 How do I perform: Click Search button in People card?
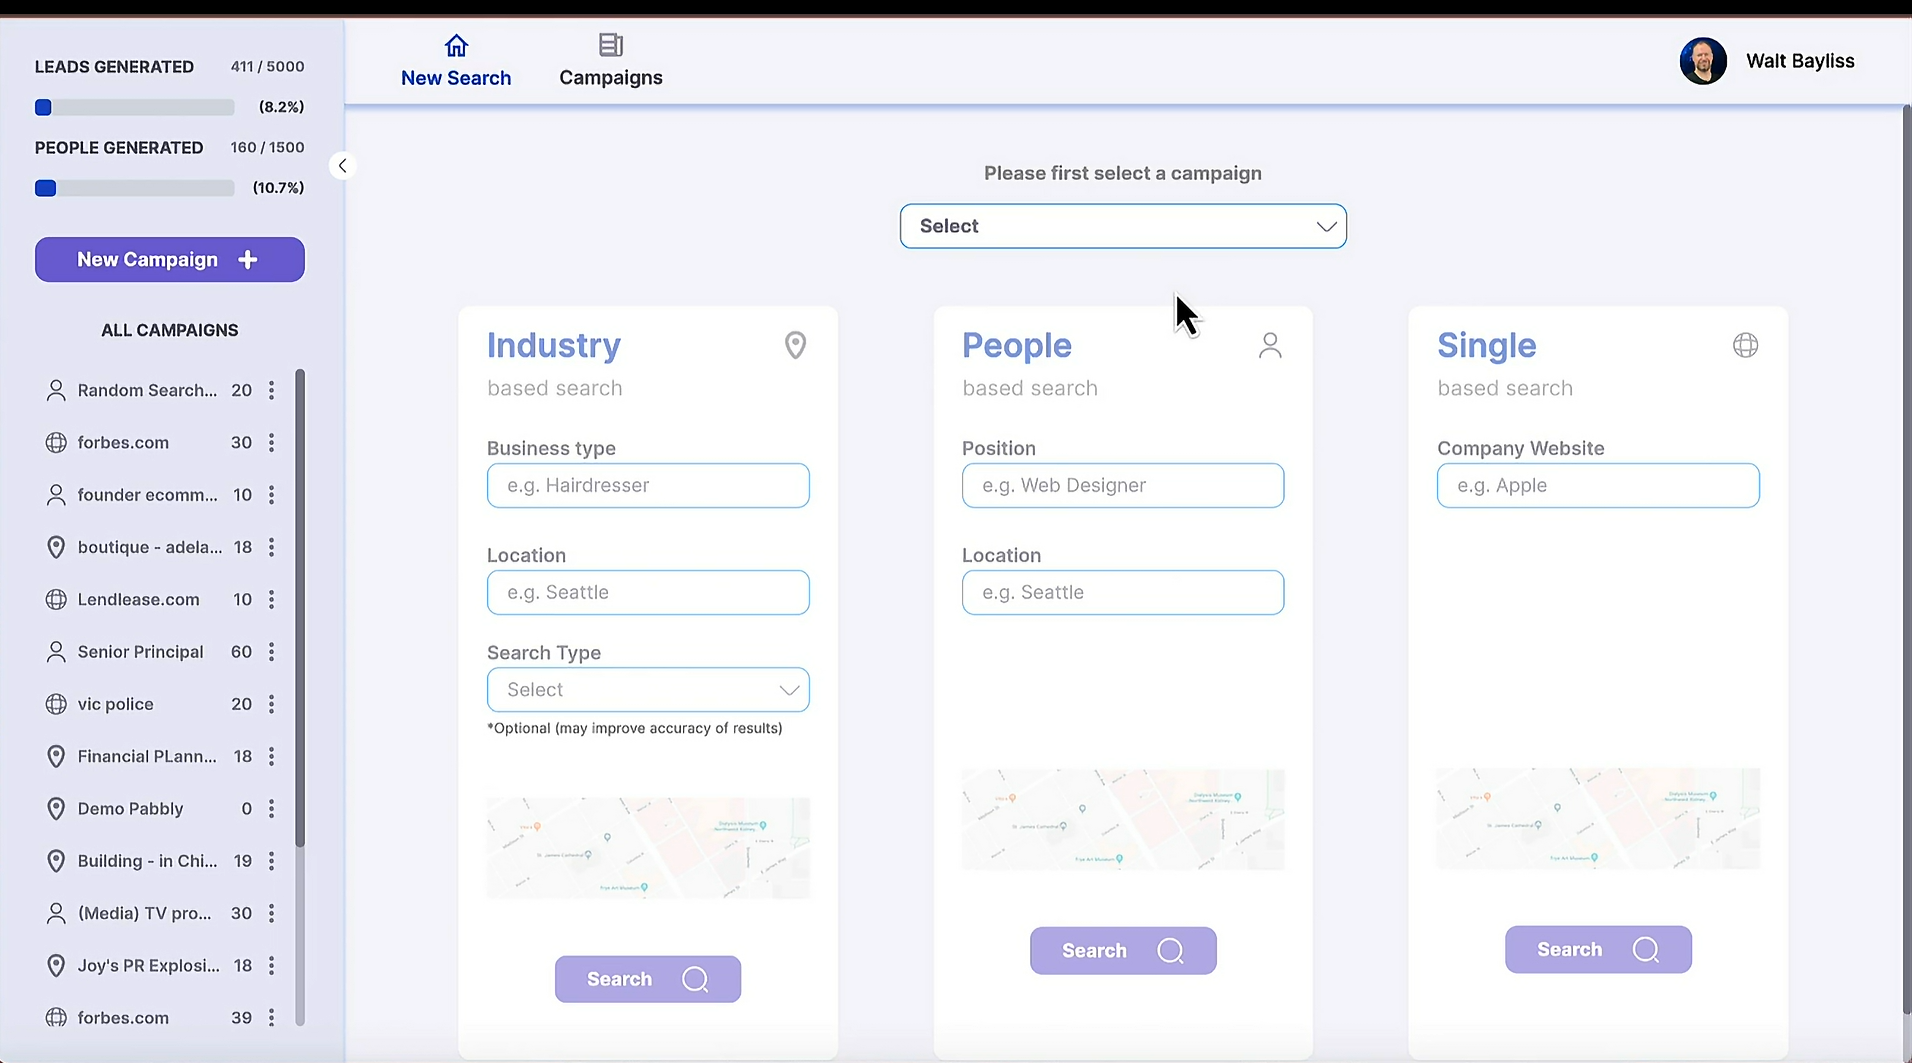coord(1122,950)
